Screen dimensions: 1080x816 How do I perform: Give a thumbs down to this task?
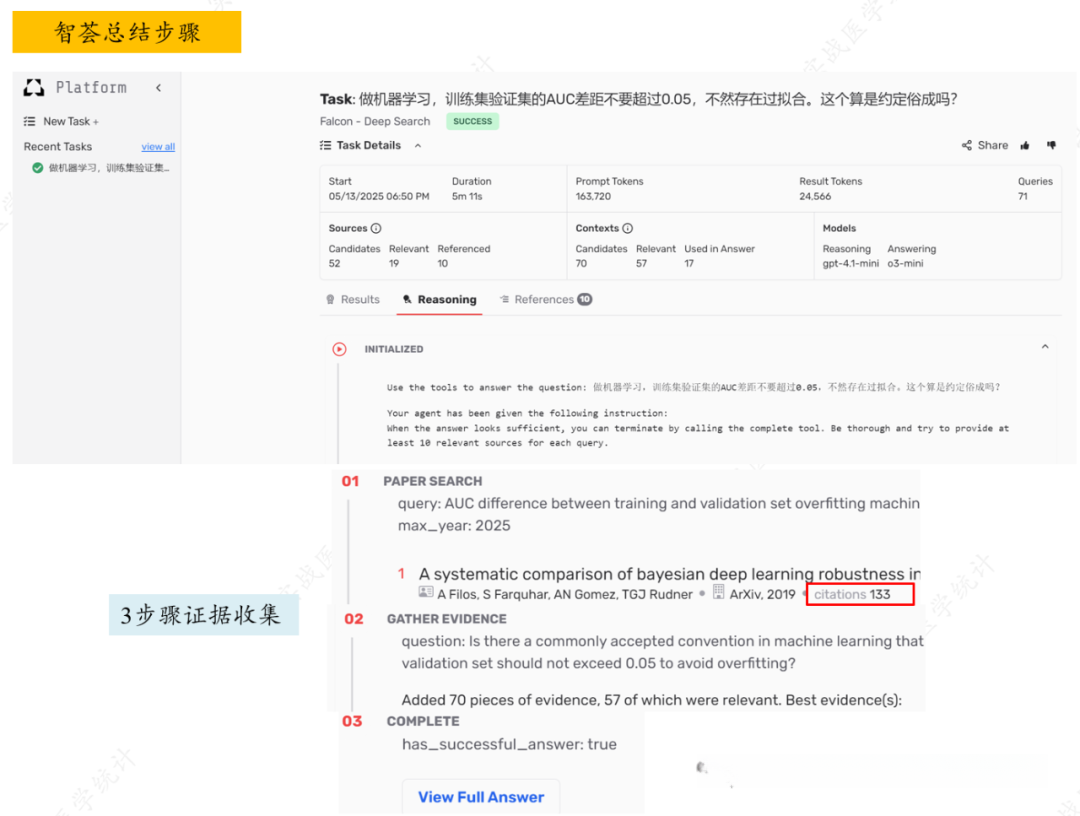click(x=1050, y=145)
